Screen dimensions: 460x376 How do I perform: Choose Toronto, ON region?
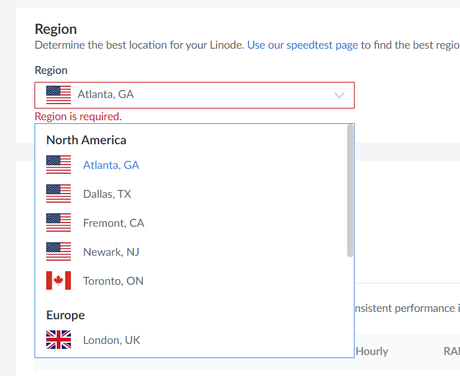pos(113,281)
